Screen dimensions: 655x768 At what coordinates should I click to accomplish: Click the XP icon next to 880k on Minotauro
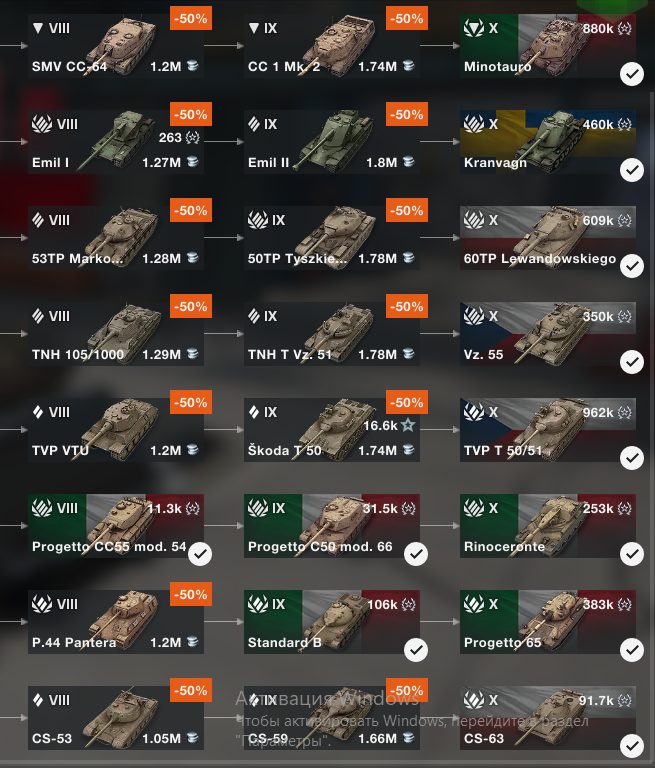pyautogui.click(x=625, y=28)
